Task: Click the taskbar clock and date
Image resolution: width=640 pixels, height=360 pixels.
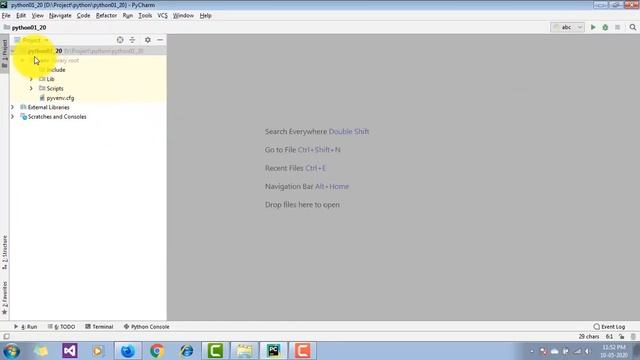Action: coord(614,351)
